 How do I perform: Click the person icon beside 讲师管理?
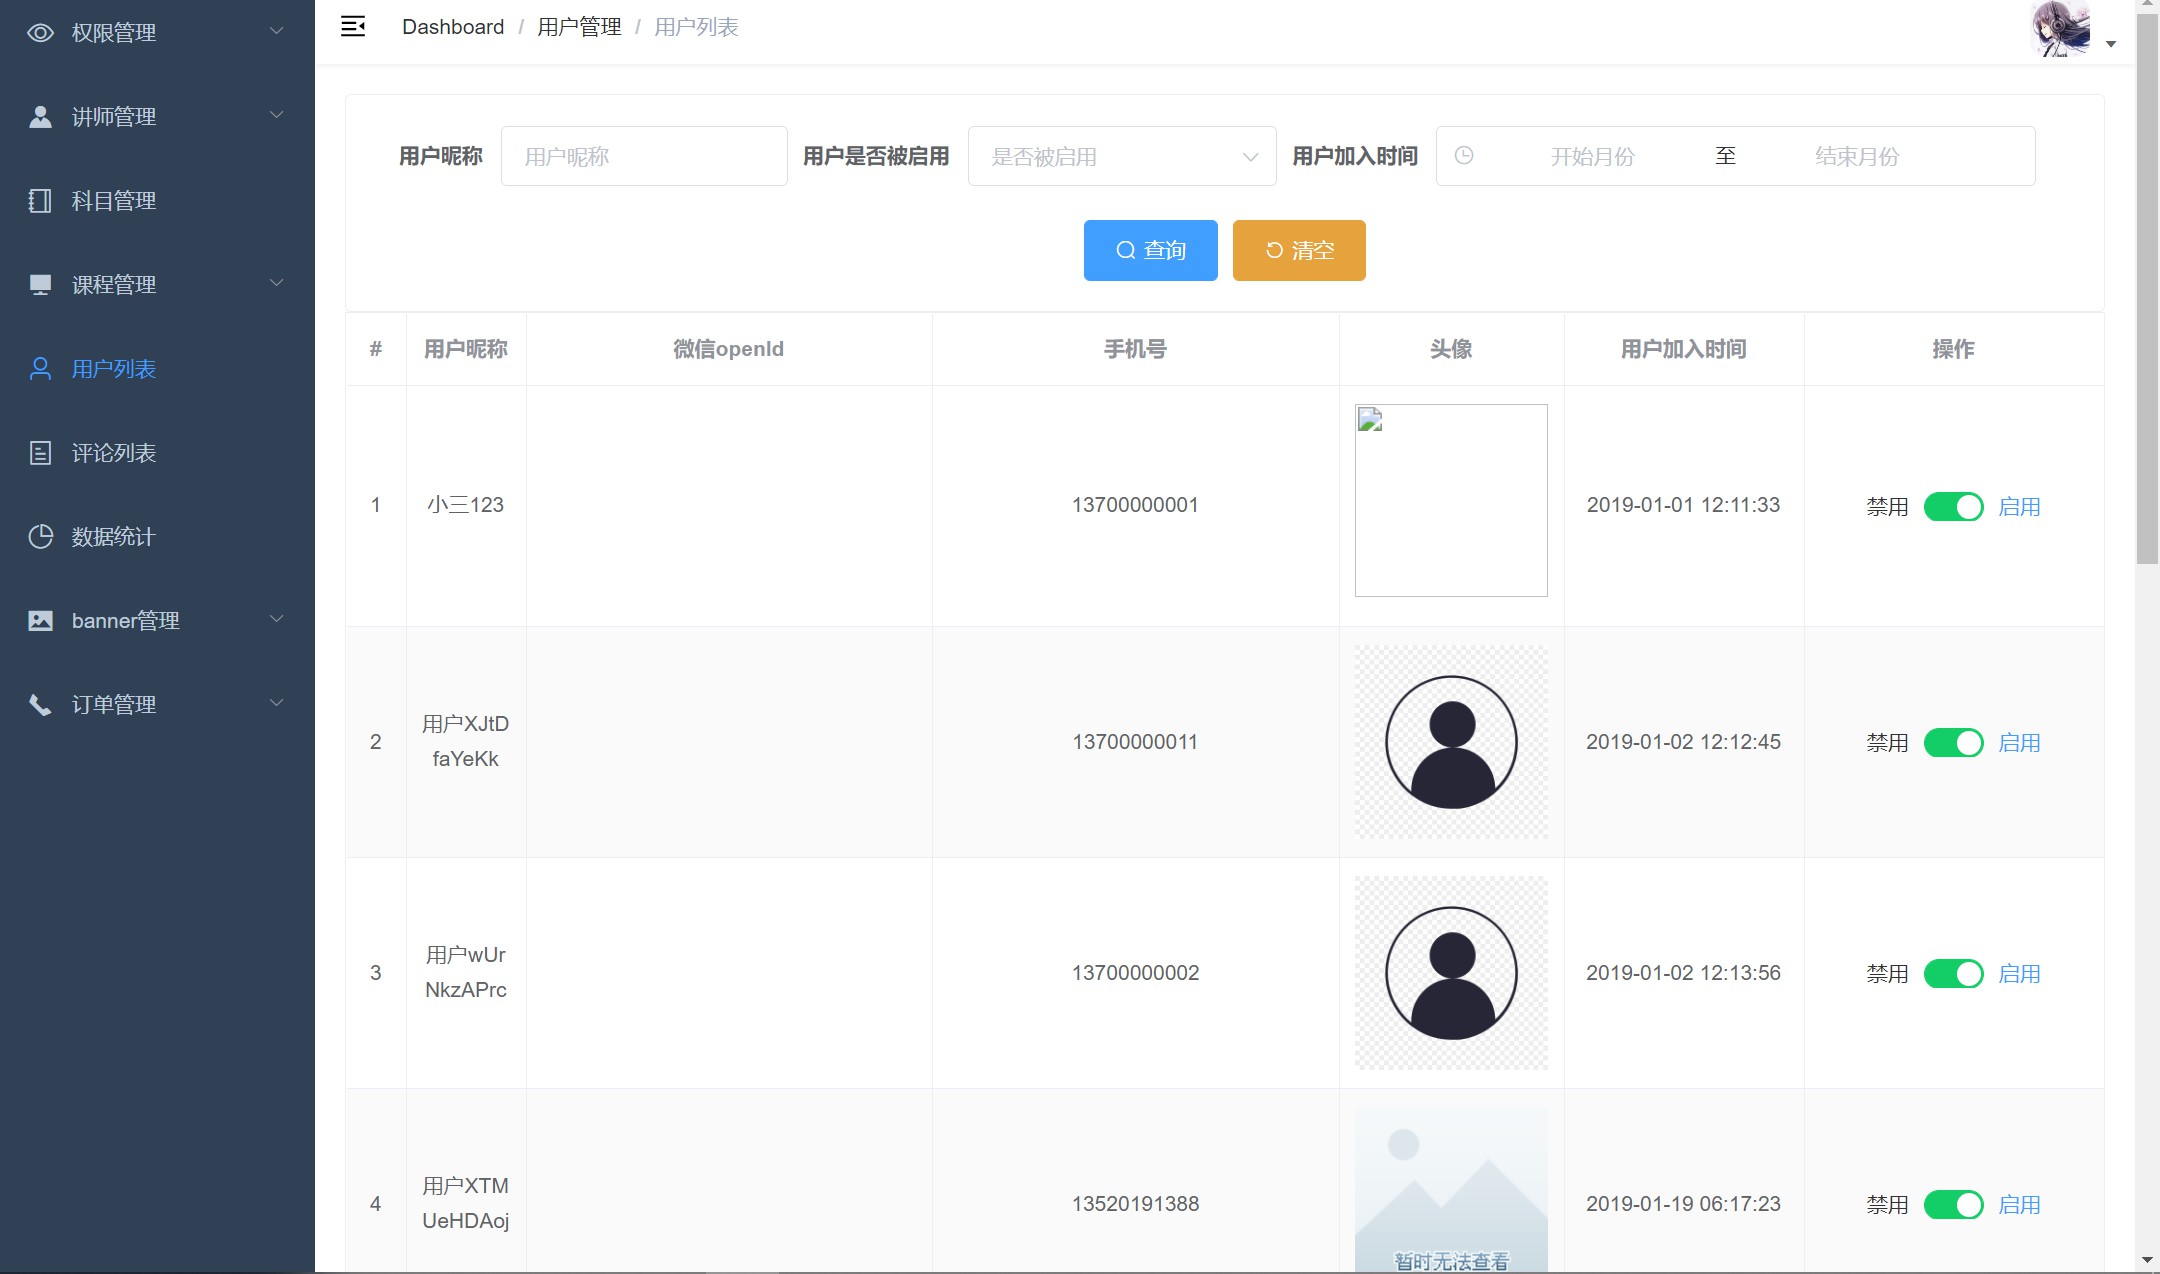40,117
